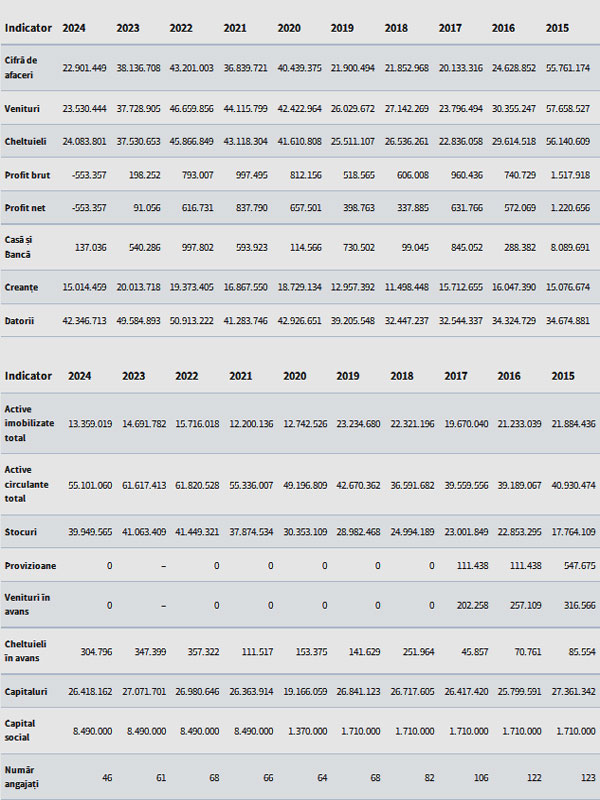Select Profit brut value for 2024
This screenshot has width=600, height=800.
[89, 175]
